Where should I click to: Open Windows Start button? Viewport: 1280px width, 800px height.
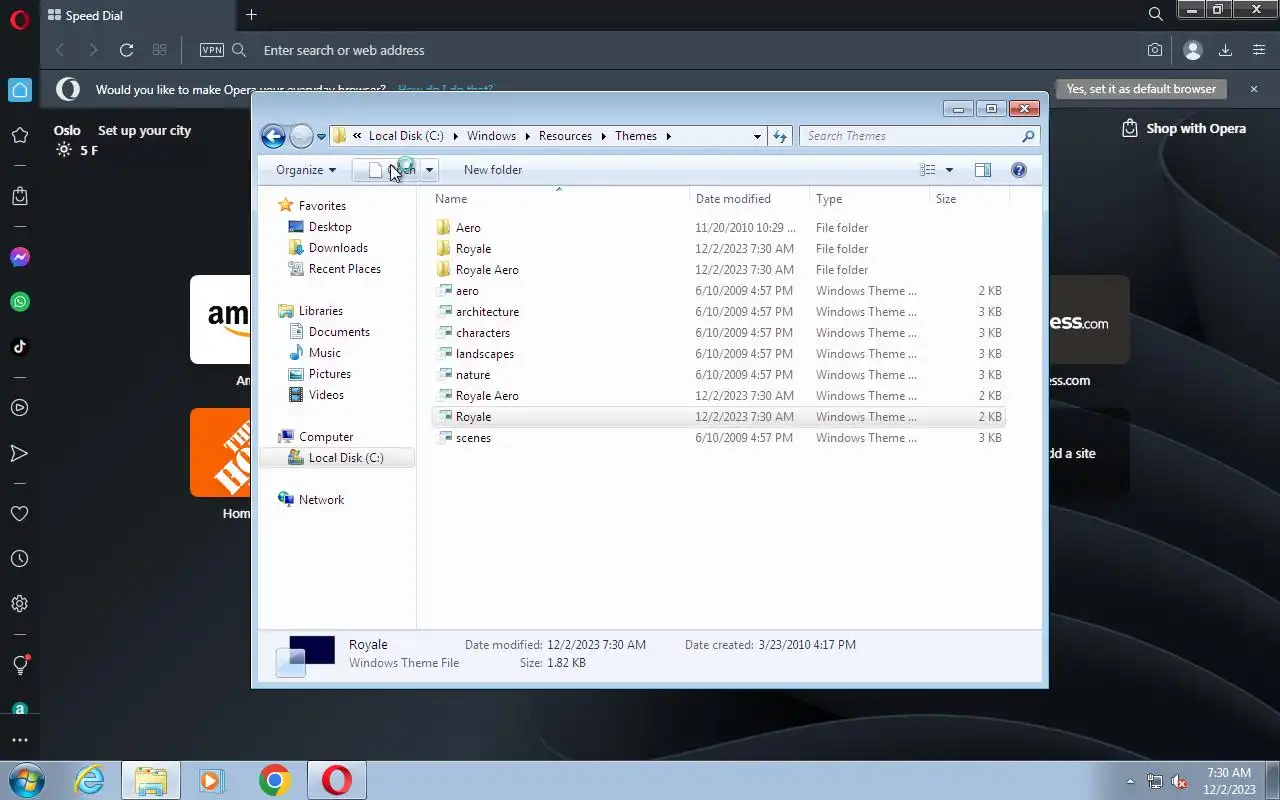coord(25,780)
